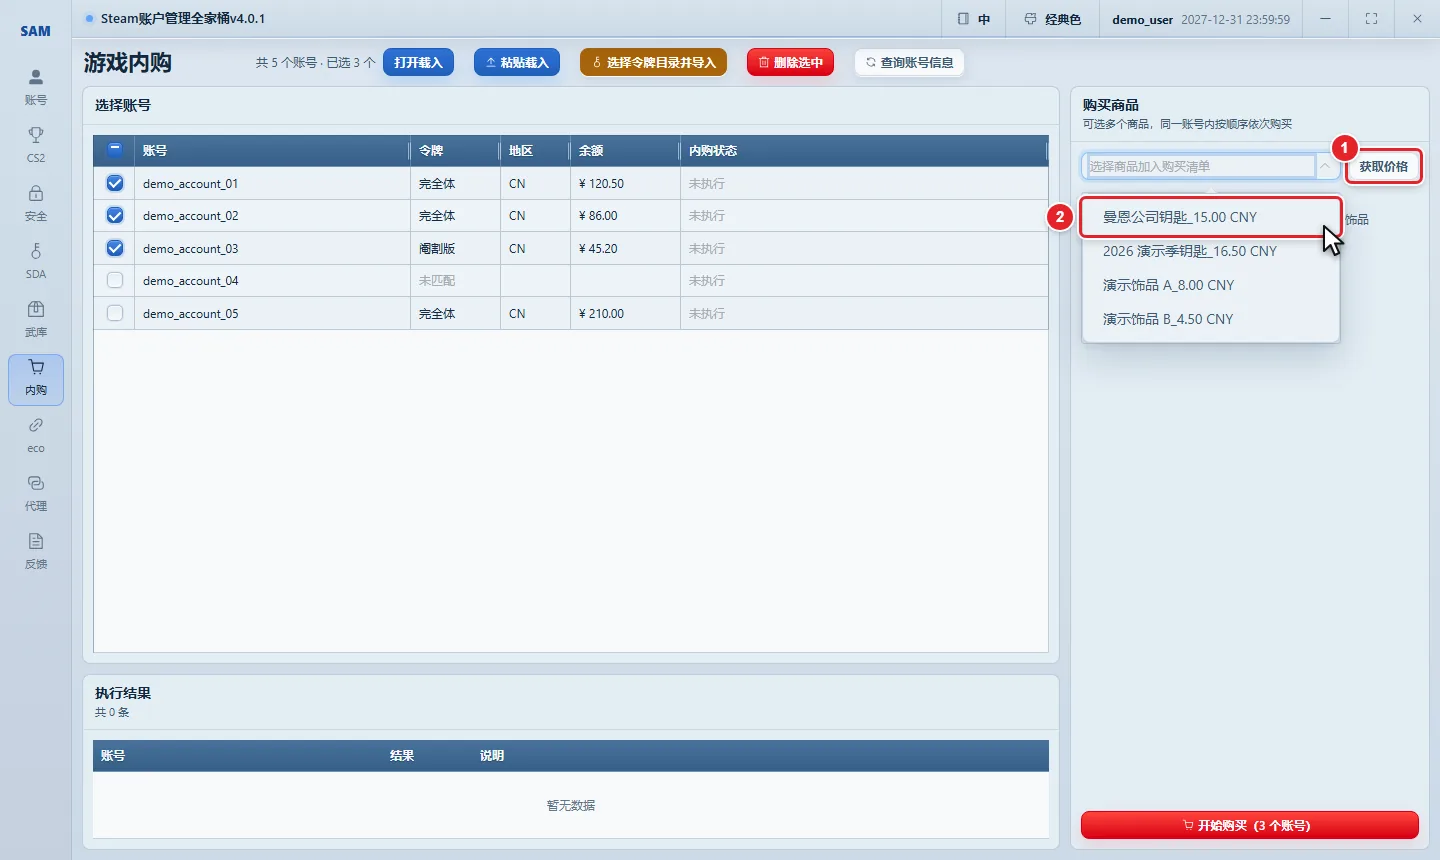Click the demo_account_05 account name
Viewport: 1440px width, 860px height.
pyautogui.click(x=190, y=314)
